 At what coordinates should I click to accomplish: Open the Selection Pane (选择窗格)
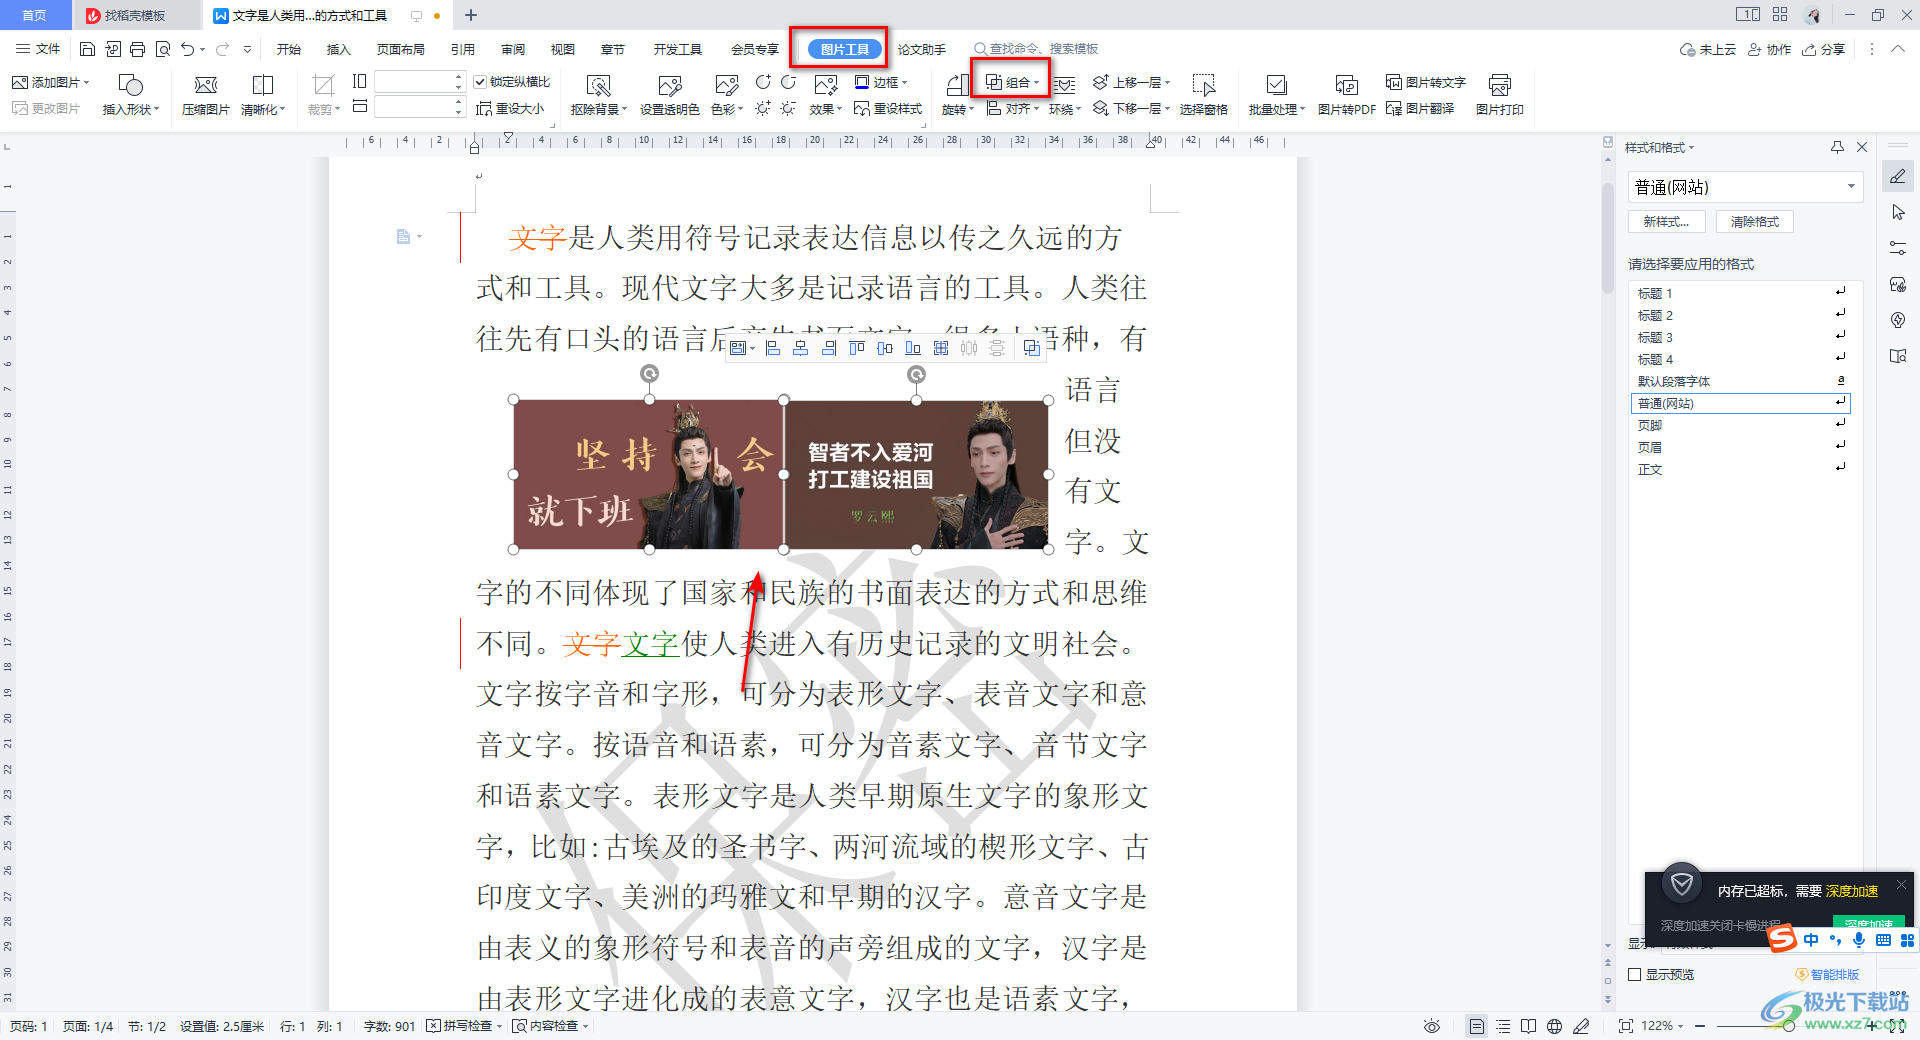tap(1203, 94)
